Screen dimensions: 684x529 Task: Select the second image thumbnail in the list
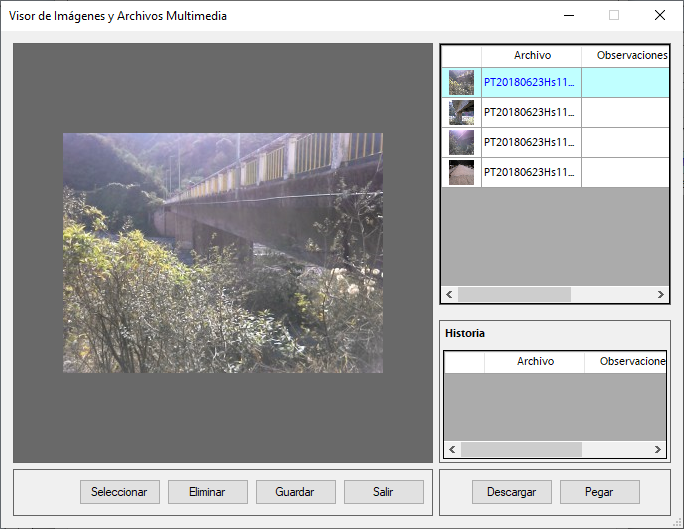pos(461,113)
